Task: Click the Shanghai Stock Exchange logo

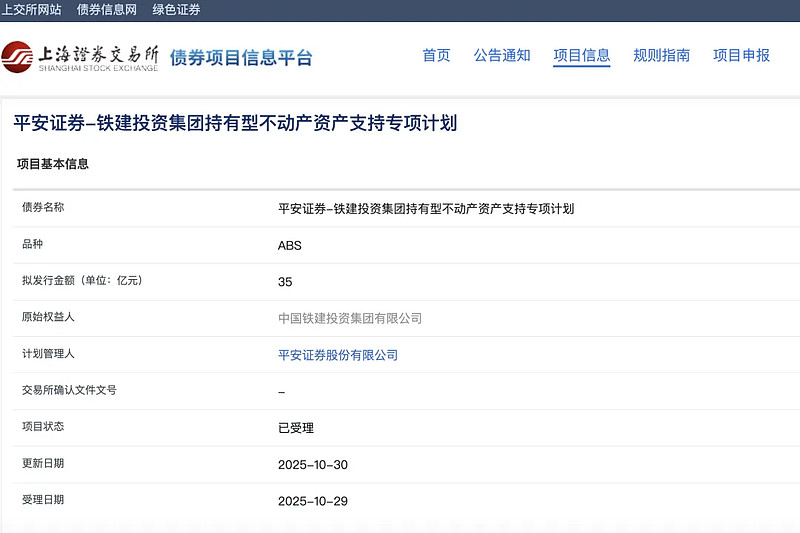Action: pos(80,57)
